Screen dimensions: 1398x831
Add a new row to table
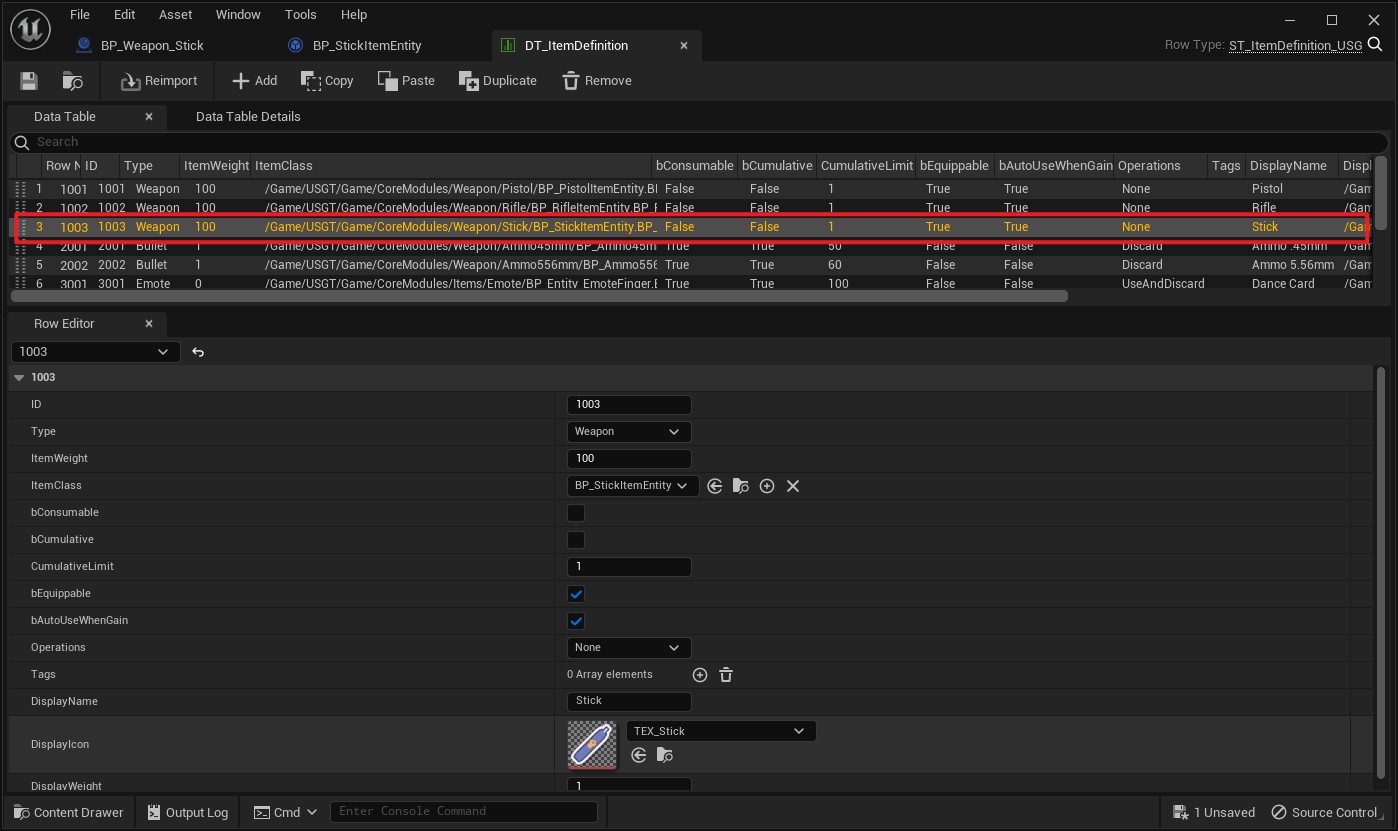point(254,81)
